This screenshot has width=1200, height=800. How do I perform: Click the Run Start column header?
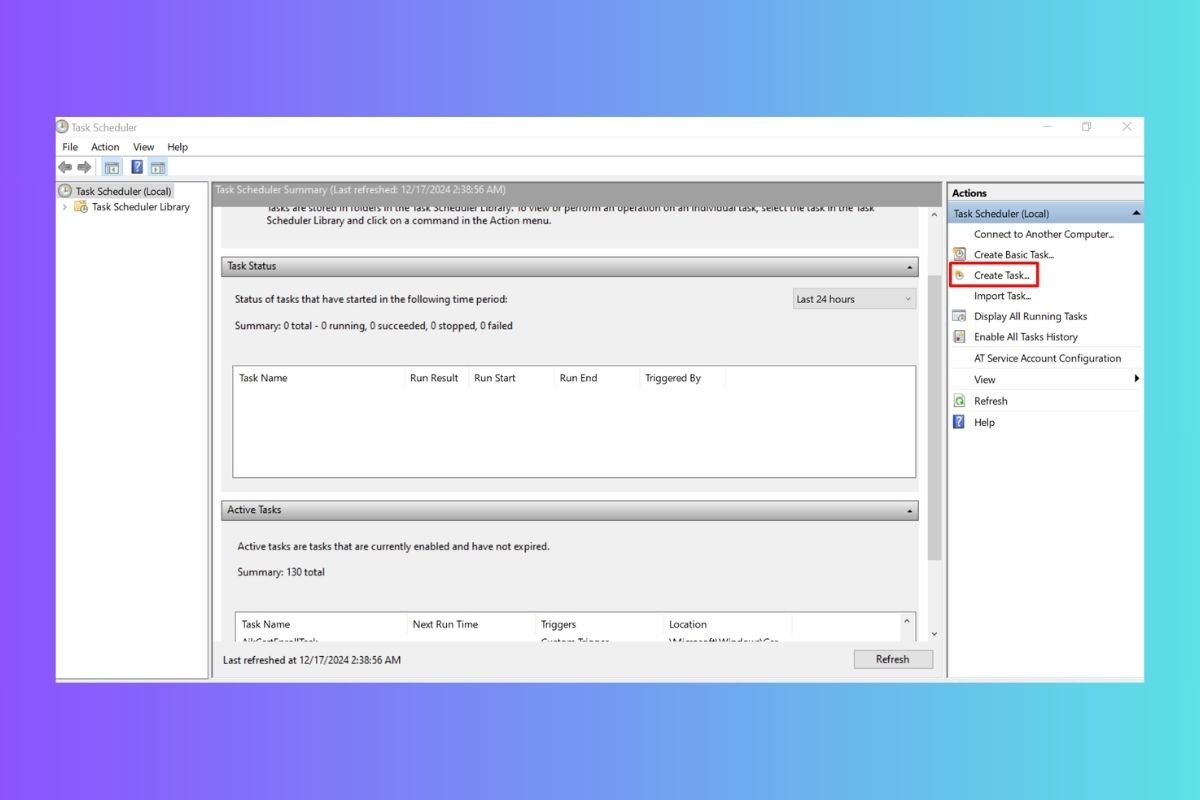click(x=511, y=378)
